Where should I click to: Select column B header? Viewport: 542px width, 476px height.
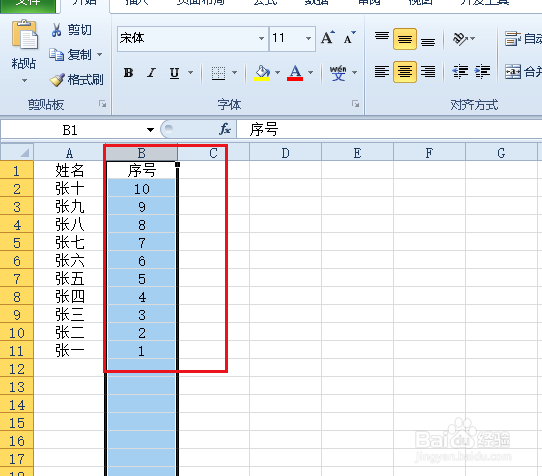point(141,152)
